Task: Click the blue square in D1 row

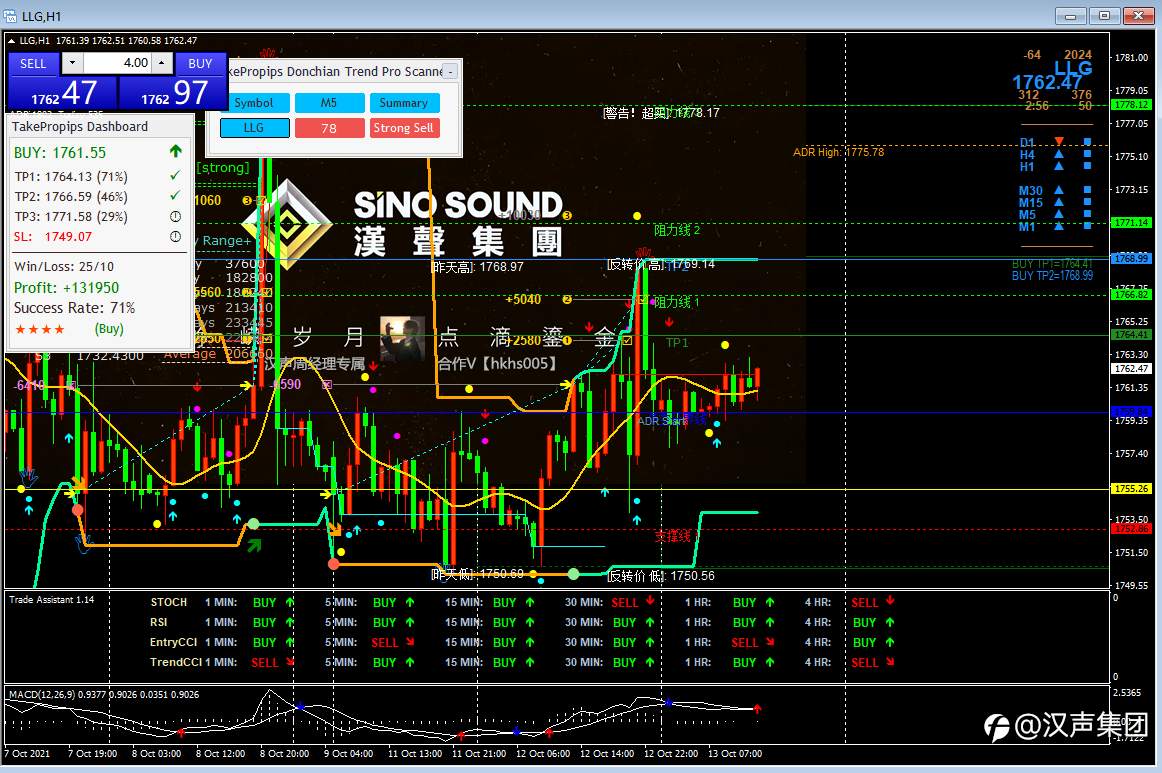Action: pos(1087,142)
